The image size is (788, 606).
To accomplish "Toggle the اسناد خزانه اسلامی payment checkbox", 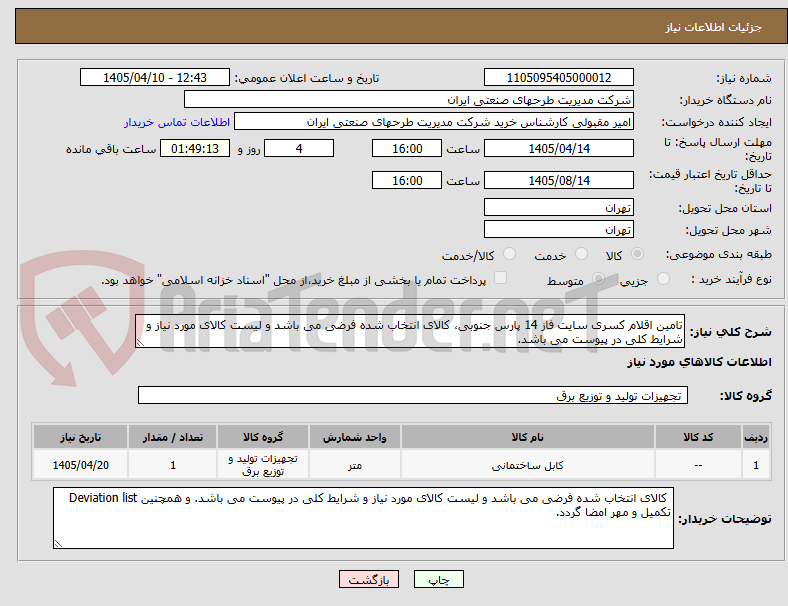I will pyautogui.click(x=501, y=278).
